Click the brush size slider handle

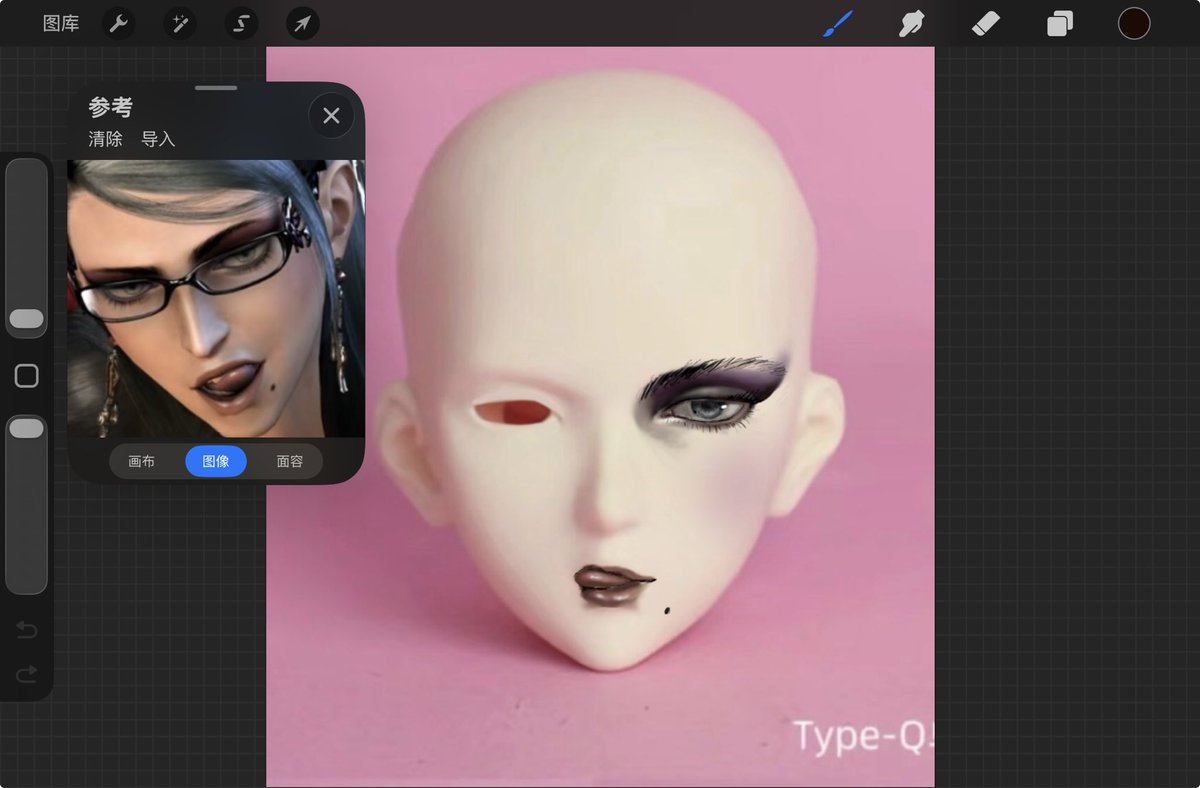[26, 319]
